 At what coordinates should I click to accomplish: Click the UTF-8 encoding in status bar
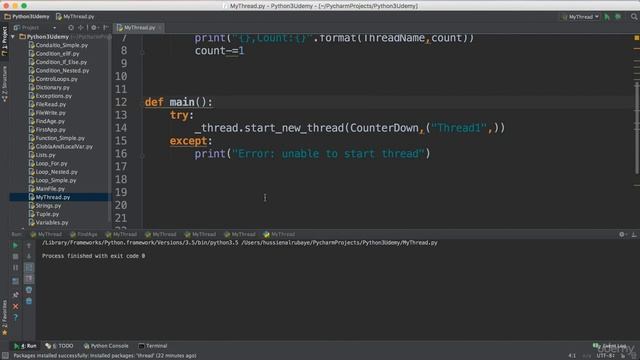pyautogui.click(x=606, y=356)
